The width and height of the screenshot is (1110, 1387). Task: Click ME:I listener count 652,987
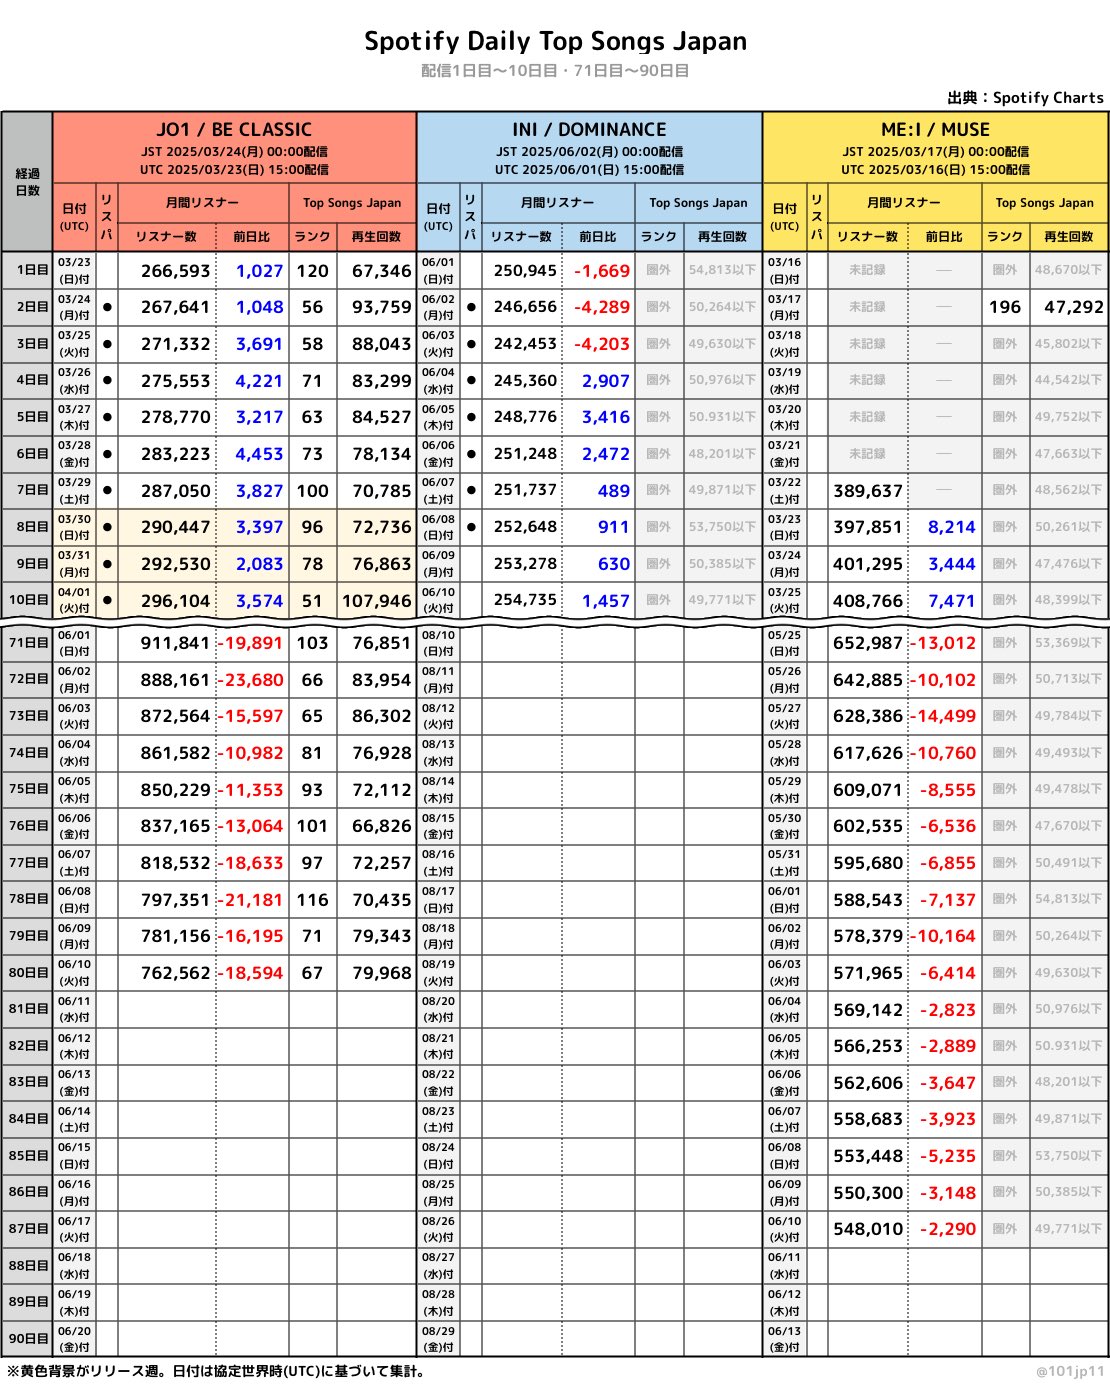[867, 643]
